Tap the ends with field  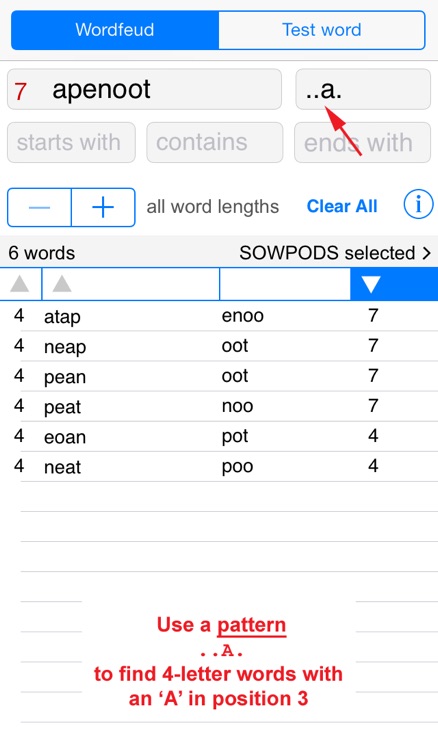pos(362,143)
